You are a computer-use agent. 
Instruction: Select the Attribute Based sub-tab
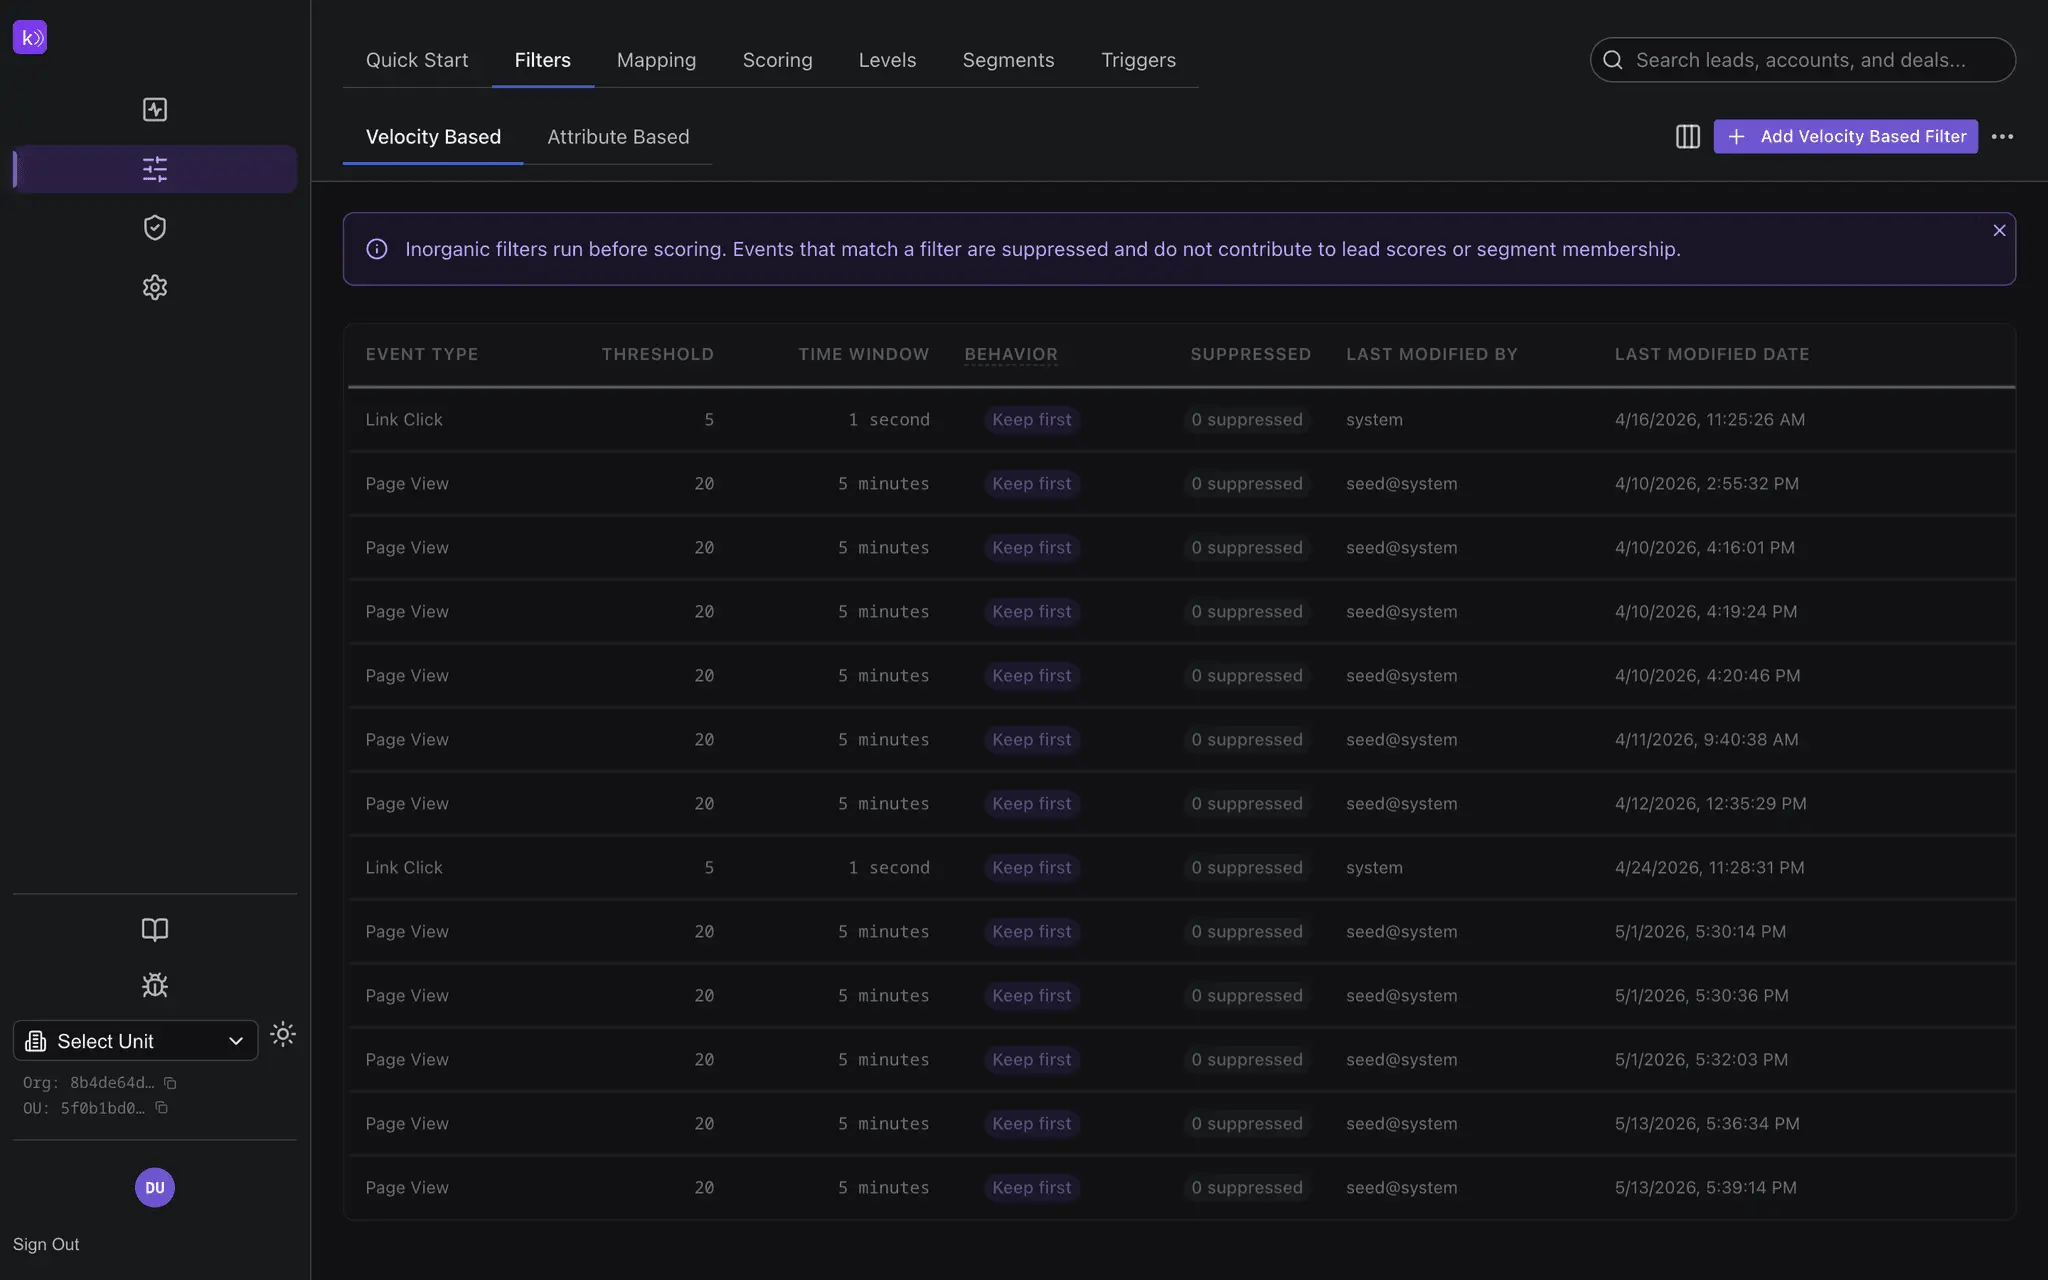[618, 137]
